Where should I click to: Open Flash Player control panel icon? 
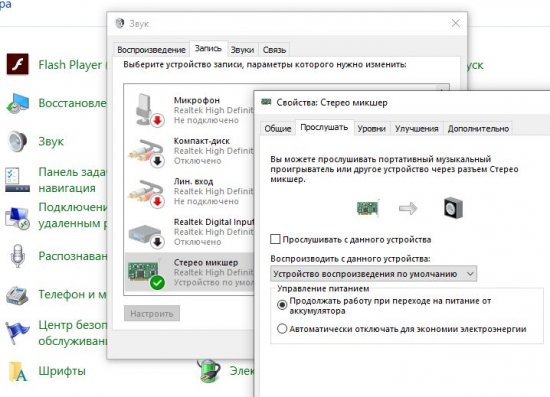18,64
